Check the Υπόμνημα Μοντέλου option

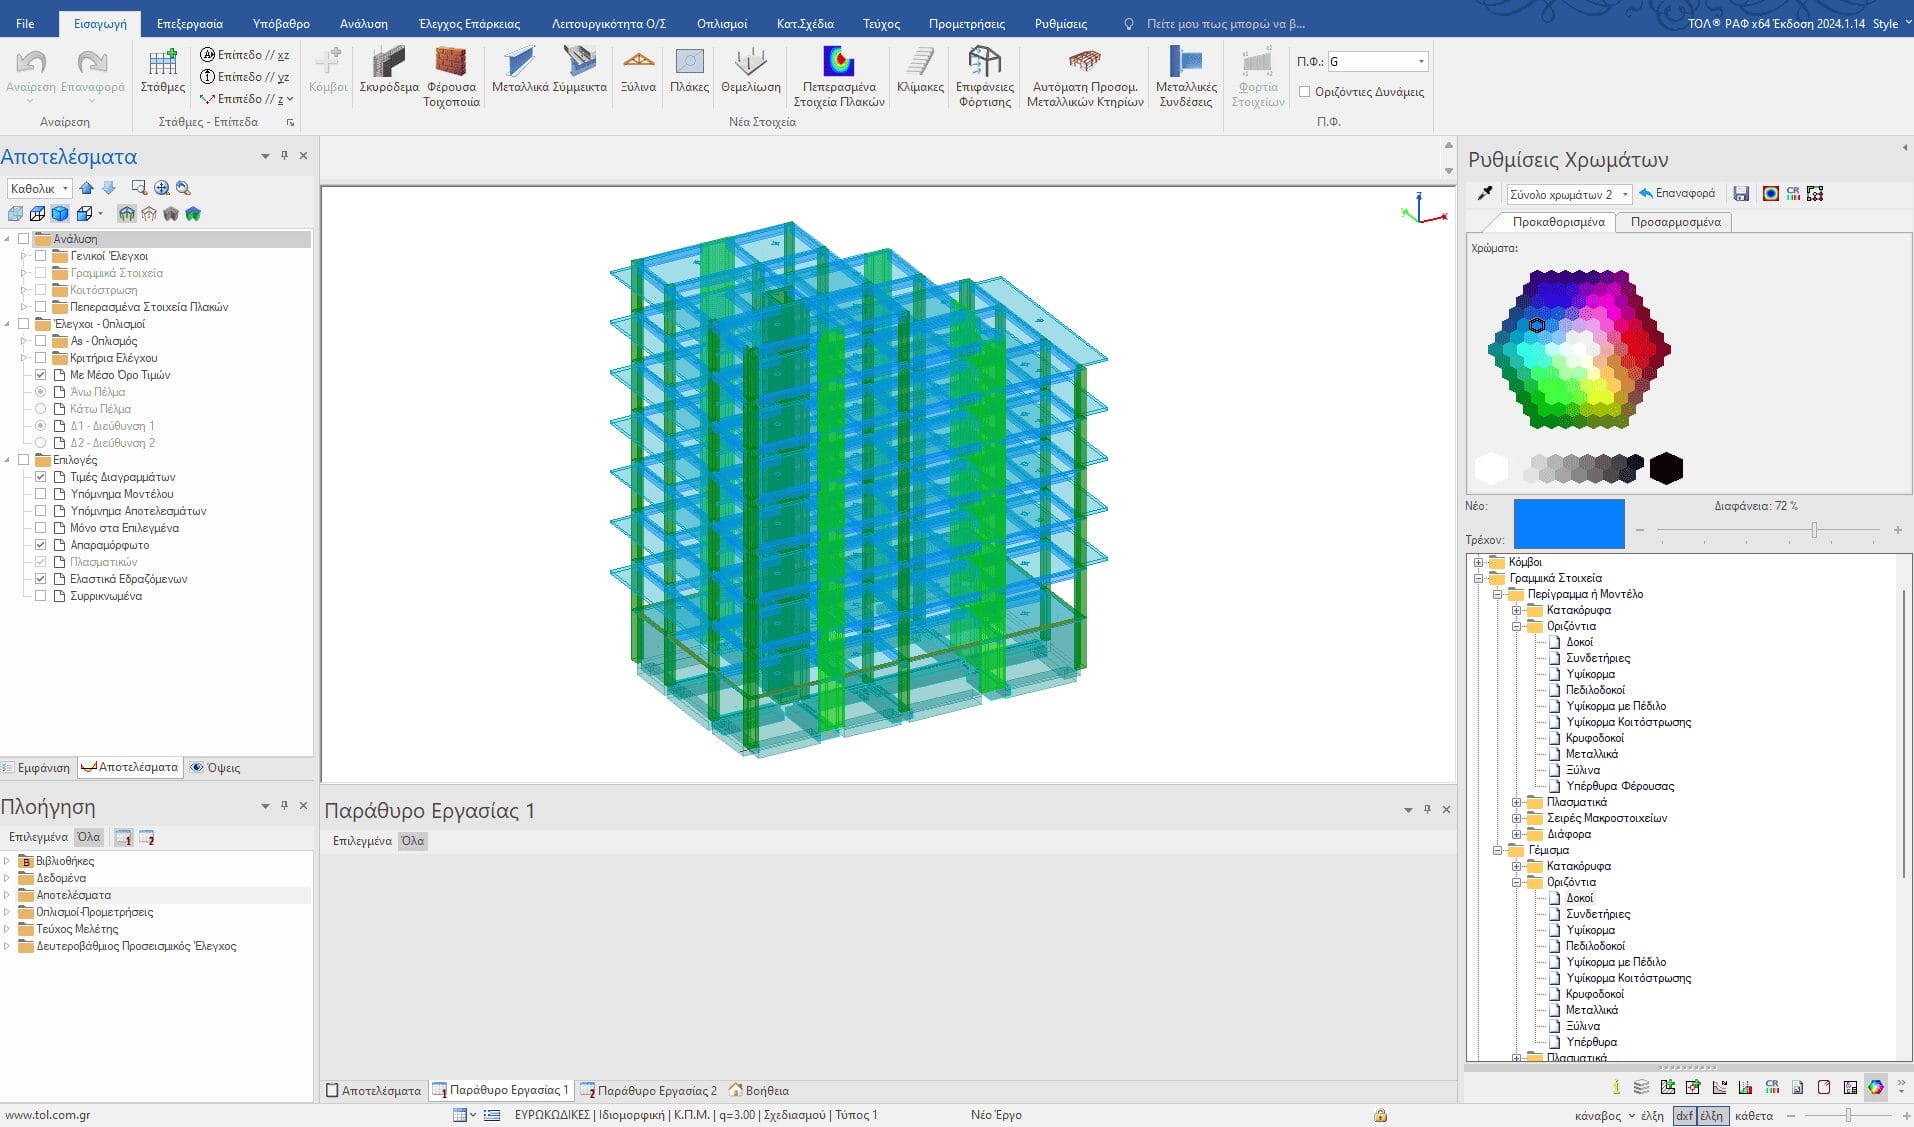pos(41,494)
